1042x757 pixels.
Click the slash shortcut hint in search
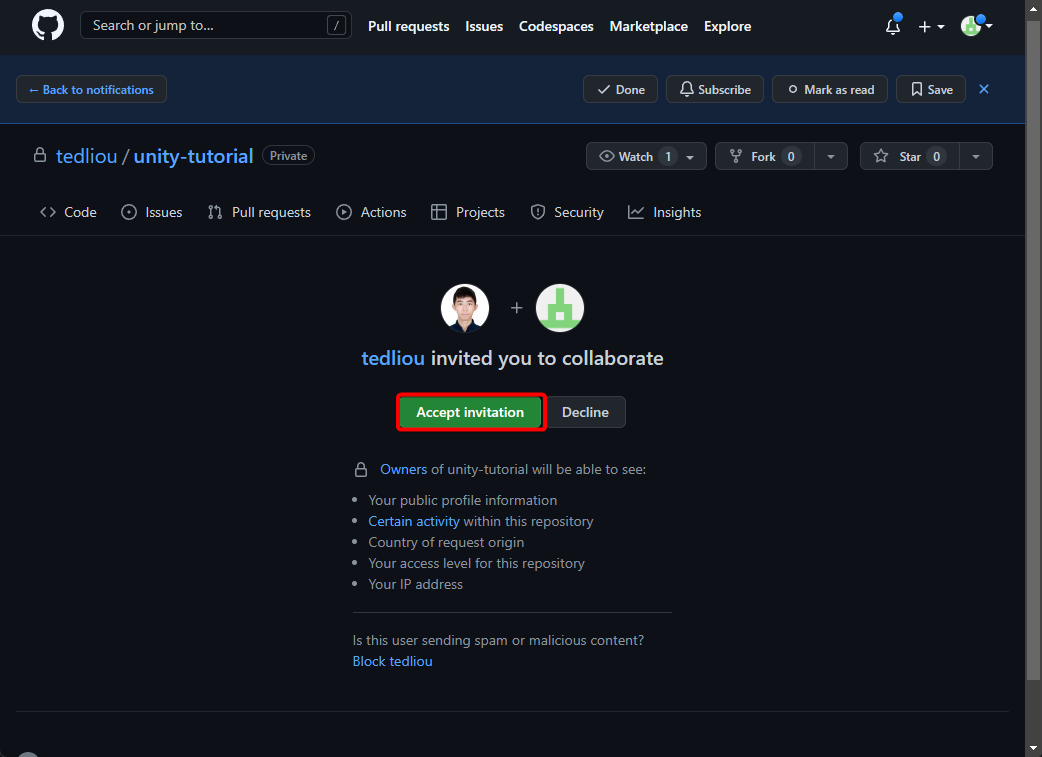tap(336, 25)
